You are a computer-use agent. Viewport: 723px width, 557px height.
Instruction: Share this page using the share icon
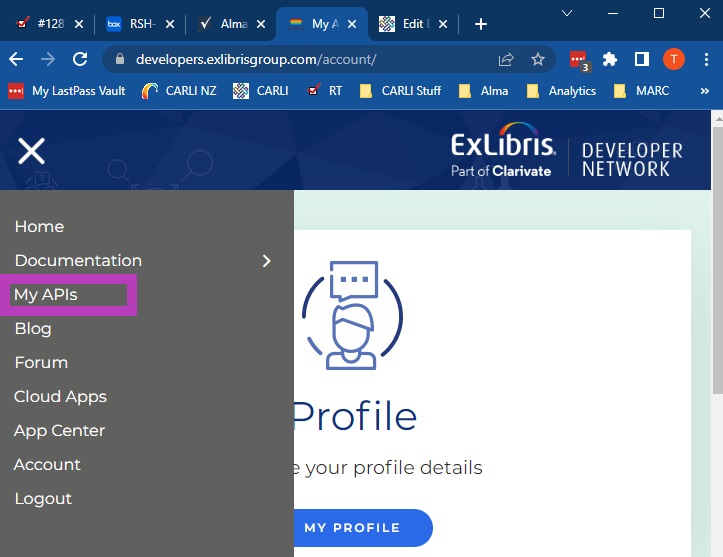click(x=506, y=59)
